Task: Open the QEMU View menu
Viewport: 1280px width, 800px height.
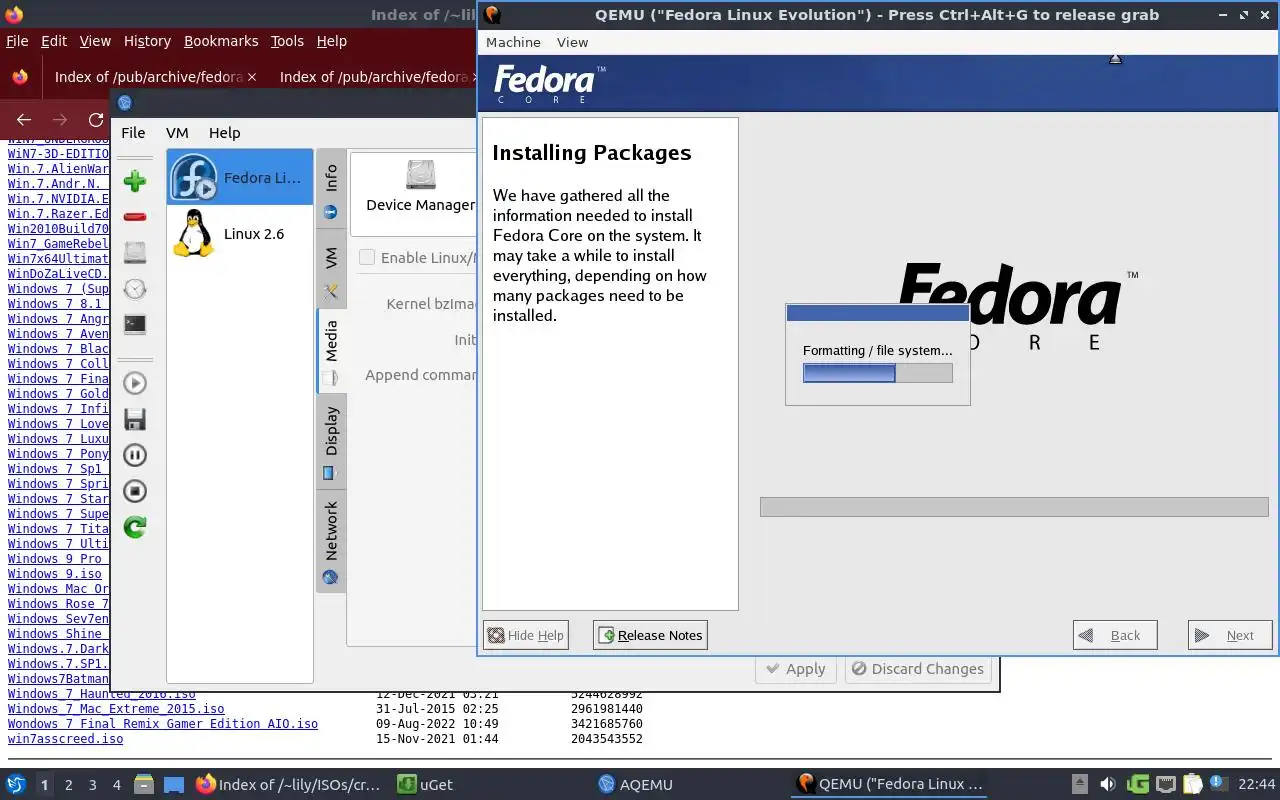Action: pyautogui.click(x=572, y=42)
